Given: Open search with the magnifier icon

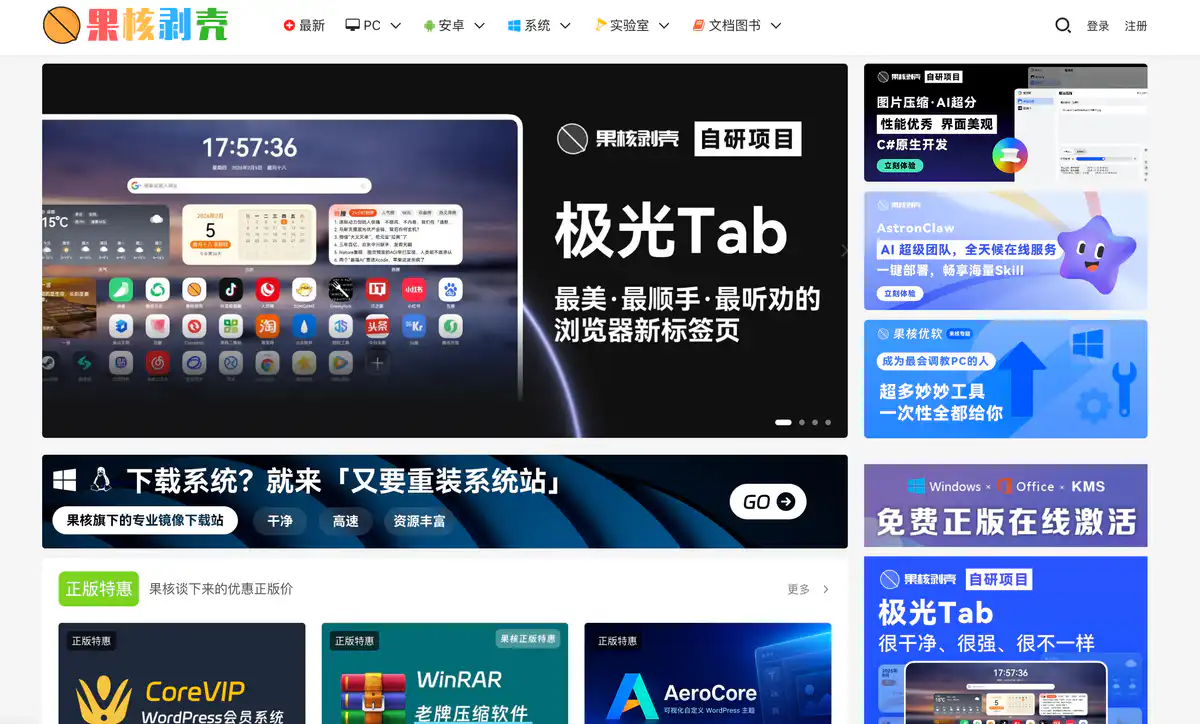Looking at the screenshot, I should pos(1063,25).
